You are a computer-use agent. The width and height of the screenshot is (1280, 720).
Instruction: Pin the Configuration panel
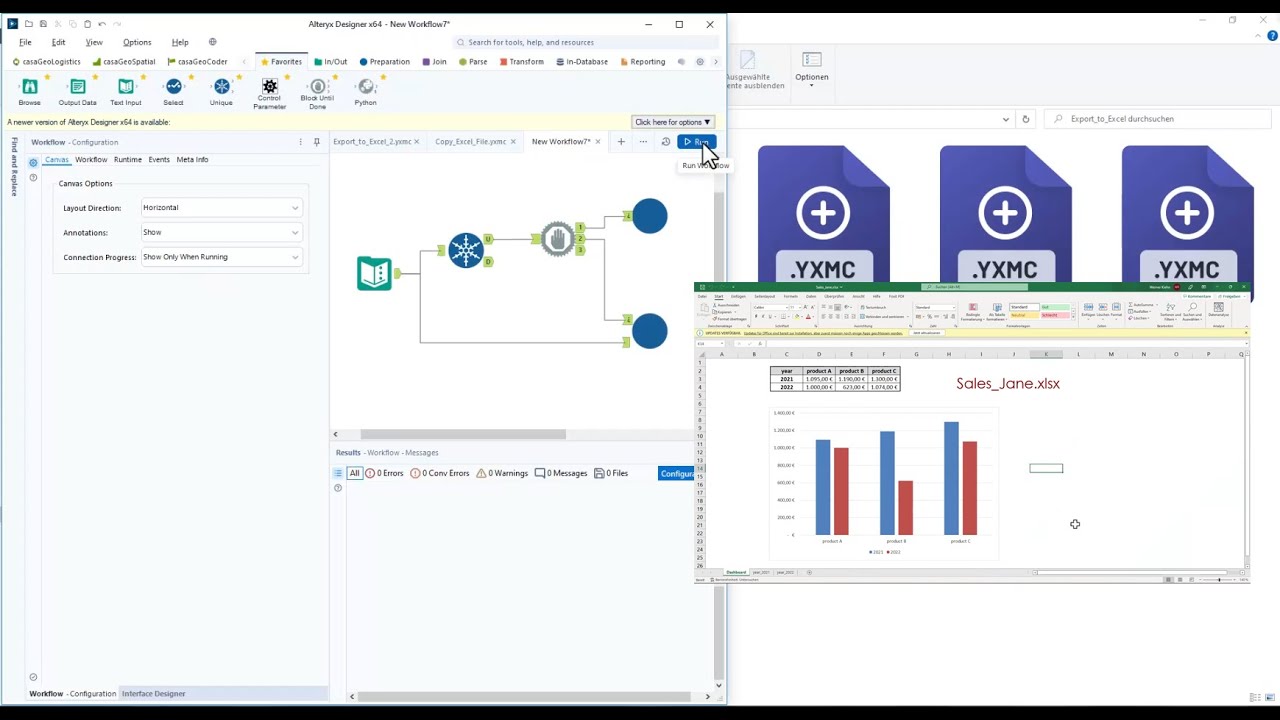tap(316, 142)
